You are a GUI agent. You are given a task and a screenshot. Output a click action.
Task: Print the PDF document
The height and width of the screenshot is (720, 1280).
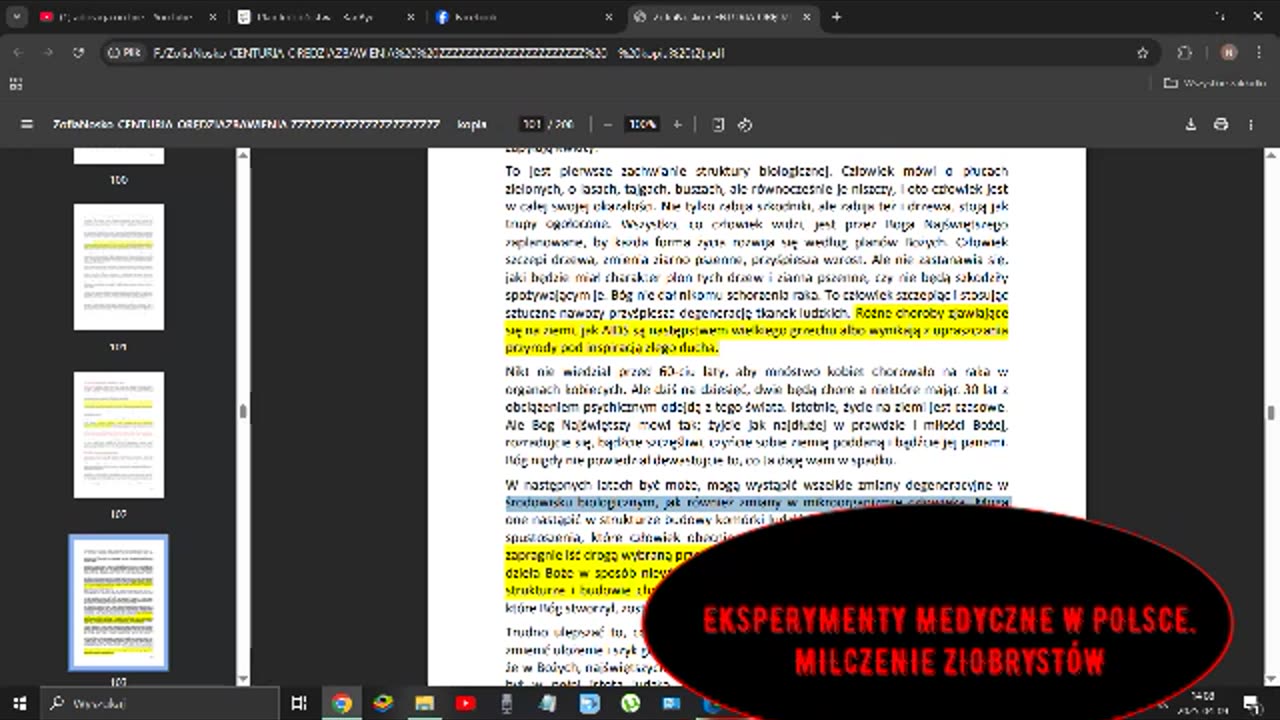pos(1221,125)
